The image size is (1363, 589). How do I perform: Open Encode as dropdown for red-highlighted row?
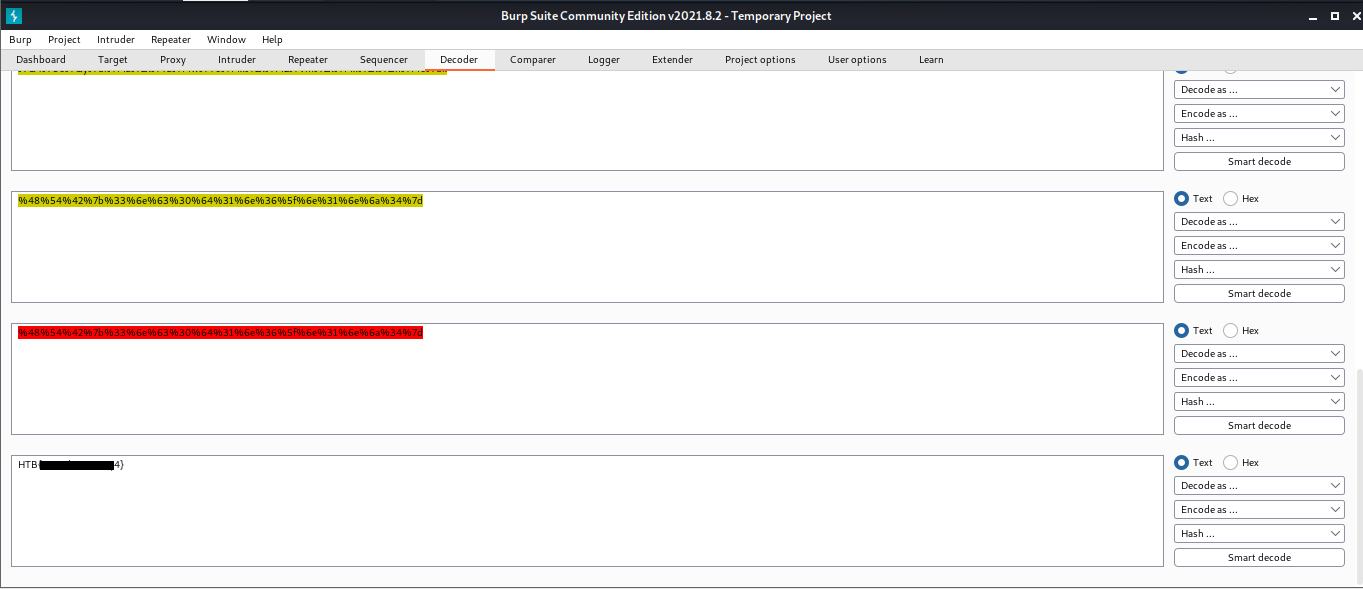1259,377
